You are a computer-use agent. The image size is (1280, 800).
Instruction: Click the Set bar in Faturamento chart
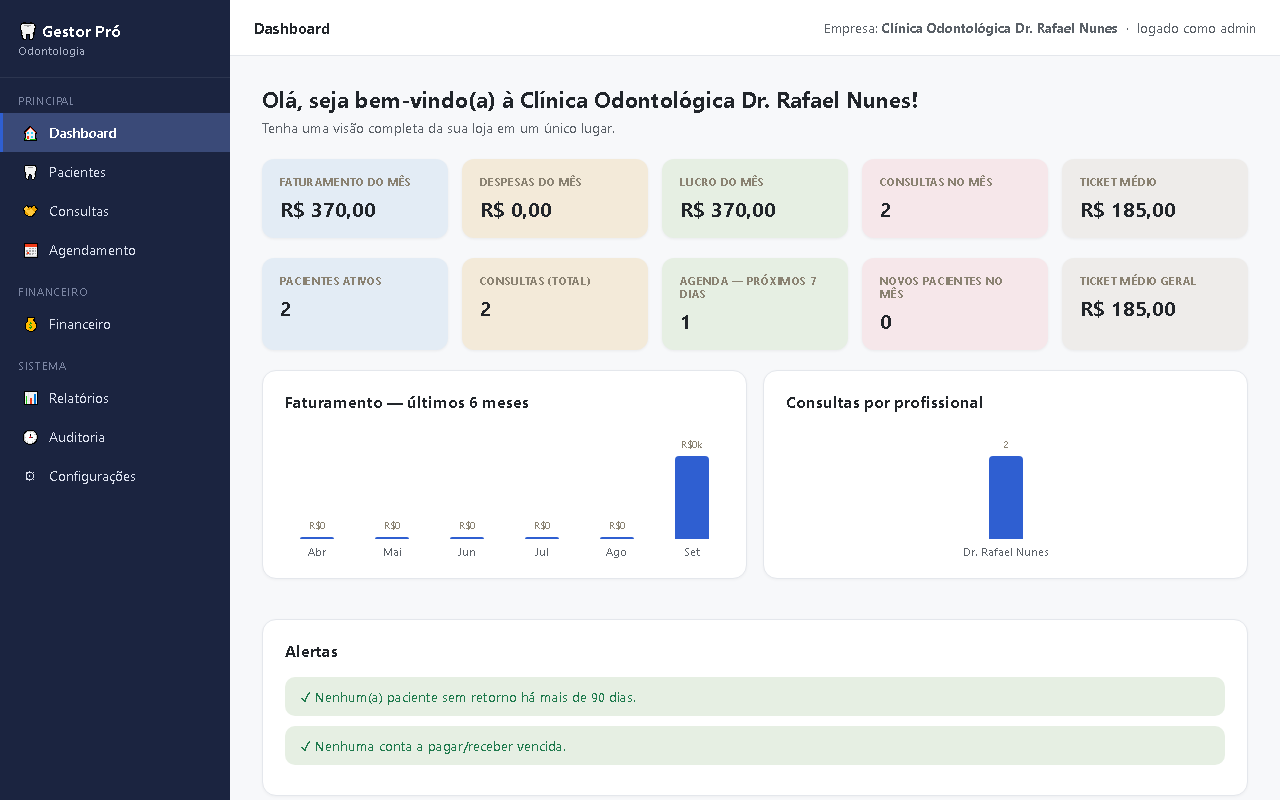(x=692, y=497)
